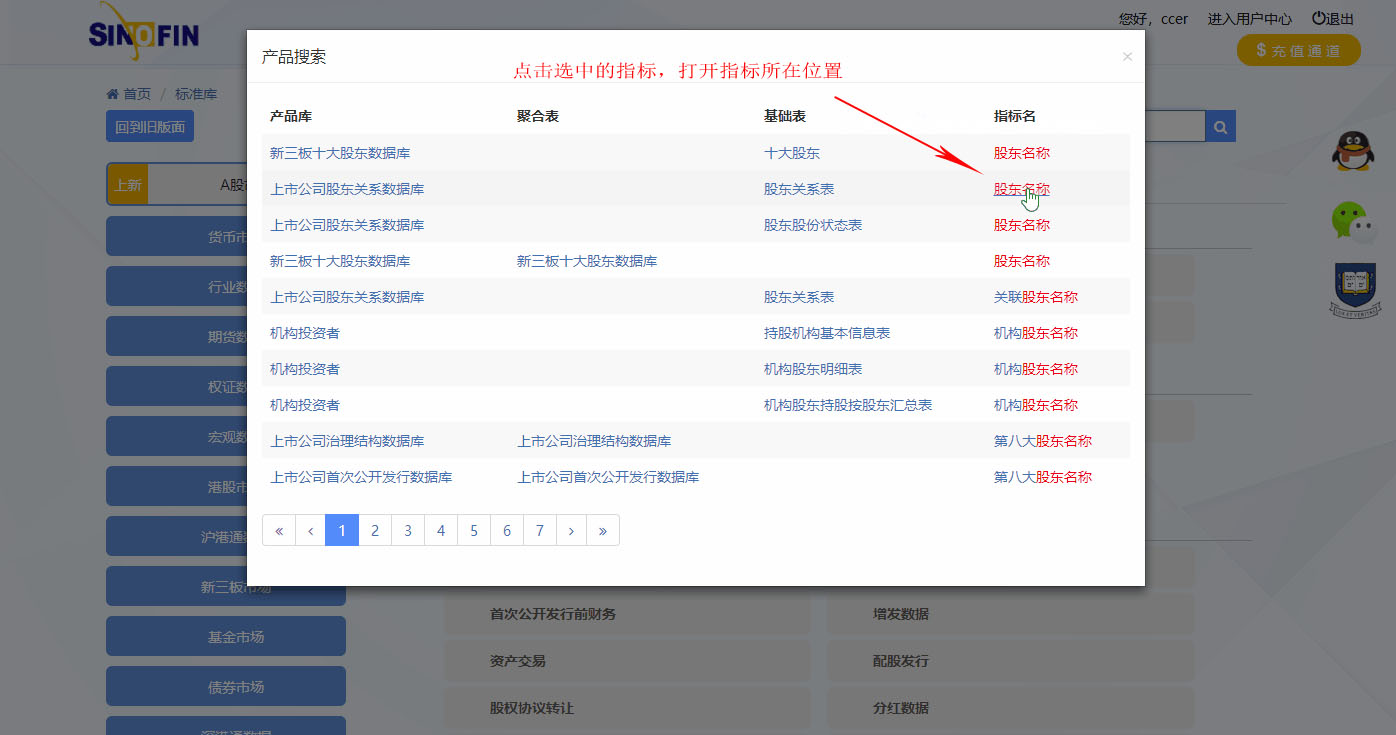This screenshot has width=1396, height=735.
Task: Click the SINOFIN logo
Action: (x=144, y=32)
